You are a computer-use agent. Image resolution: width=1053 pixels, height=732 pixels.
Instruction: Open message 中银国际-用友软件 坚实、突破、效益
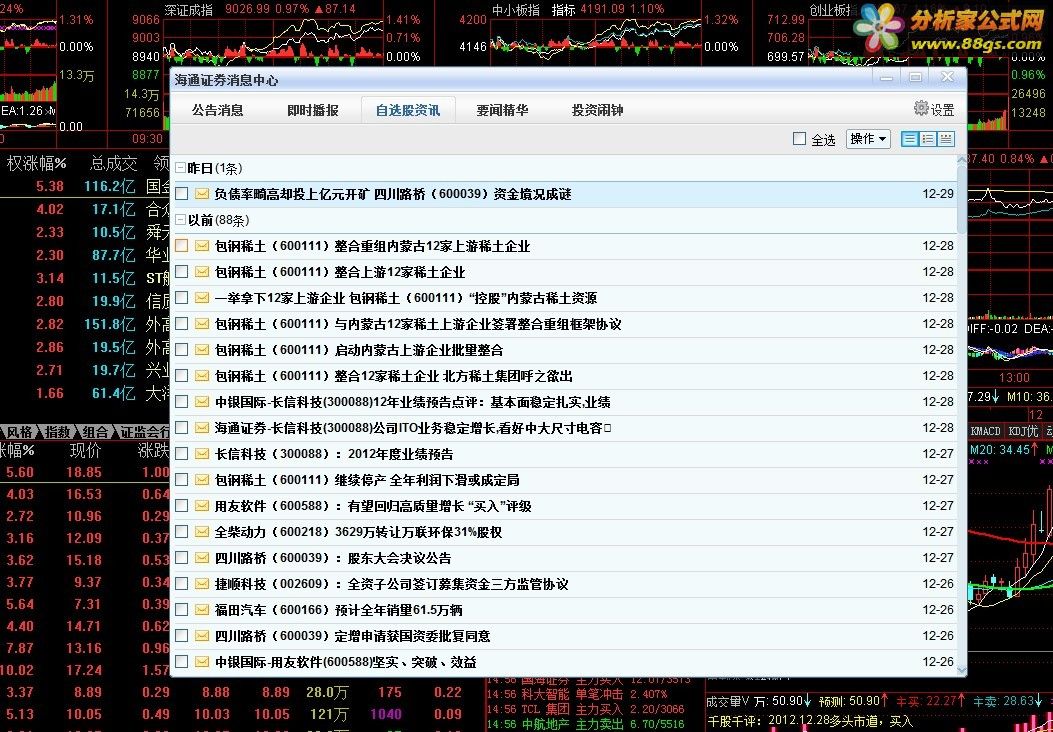coord(346,662)
